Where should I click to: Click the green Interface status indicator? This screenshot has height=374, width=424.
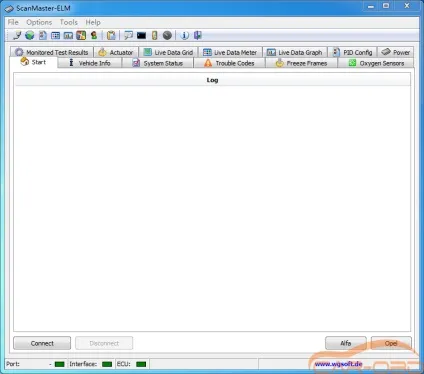(x=107, y=364)
